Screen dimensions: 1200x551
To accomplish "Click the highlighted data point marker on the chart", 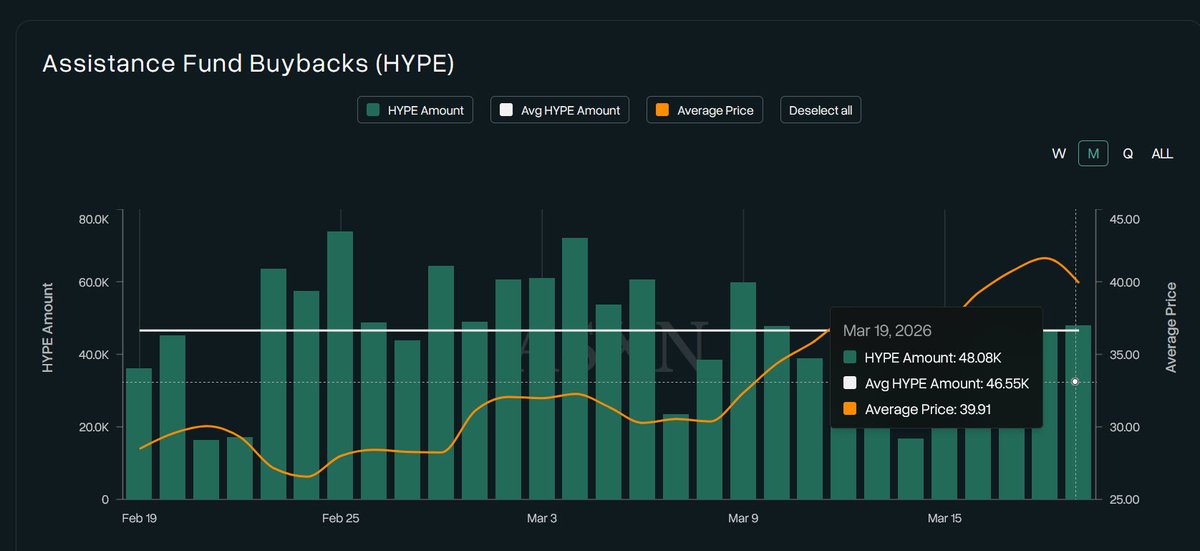I will coord(1075,381).
